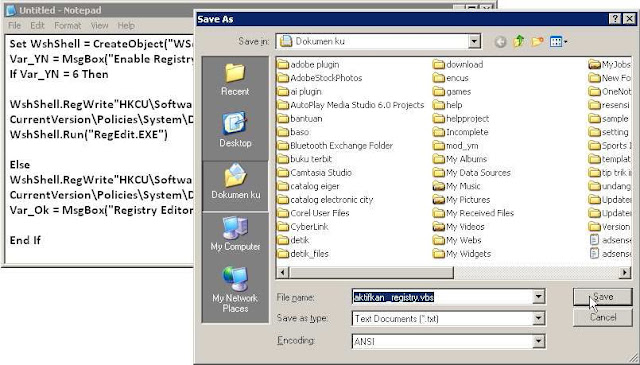Select the encus folder
The width and height of the screenshot is (640, 365).
point(451,78)
